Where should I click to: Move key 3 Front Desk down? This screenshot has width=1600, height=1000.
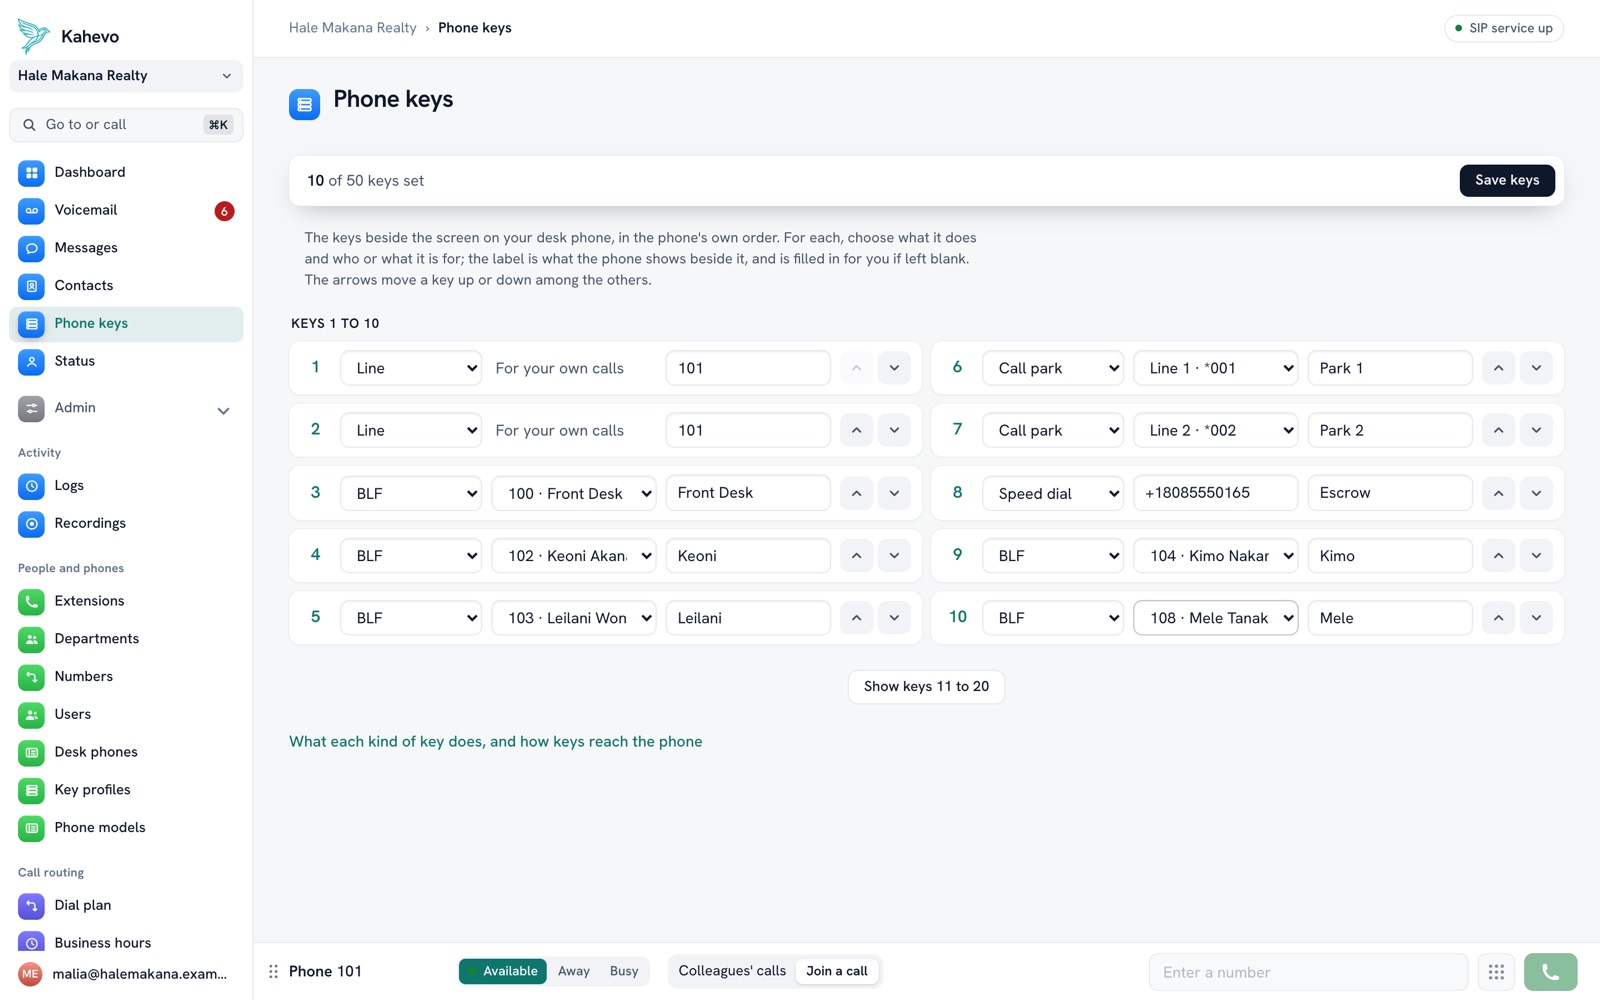894,493
